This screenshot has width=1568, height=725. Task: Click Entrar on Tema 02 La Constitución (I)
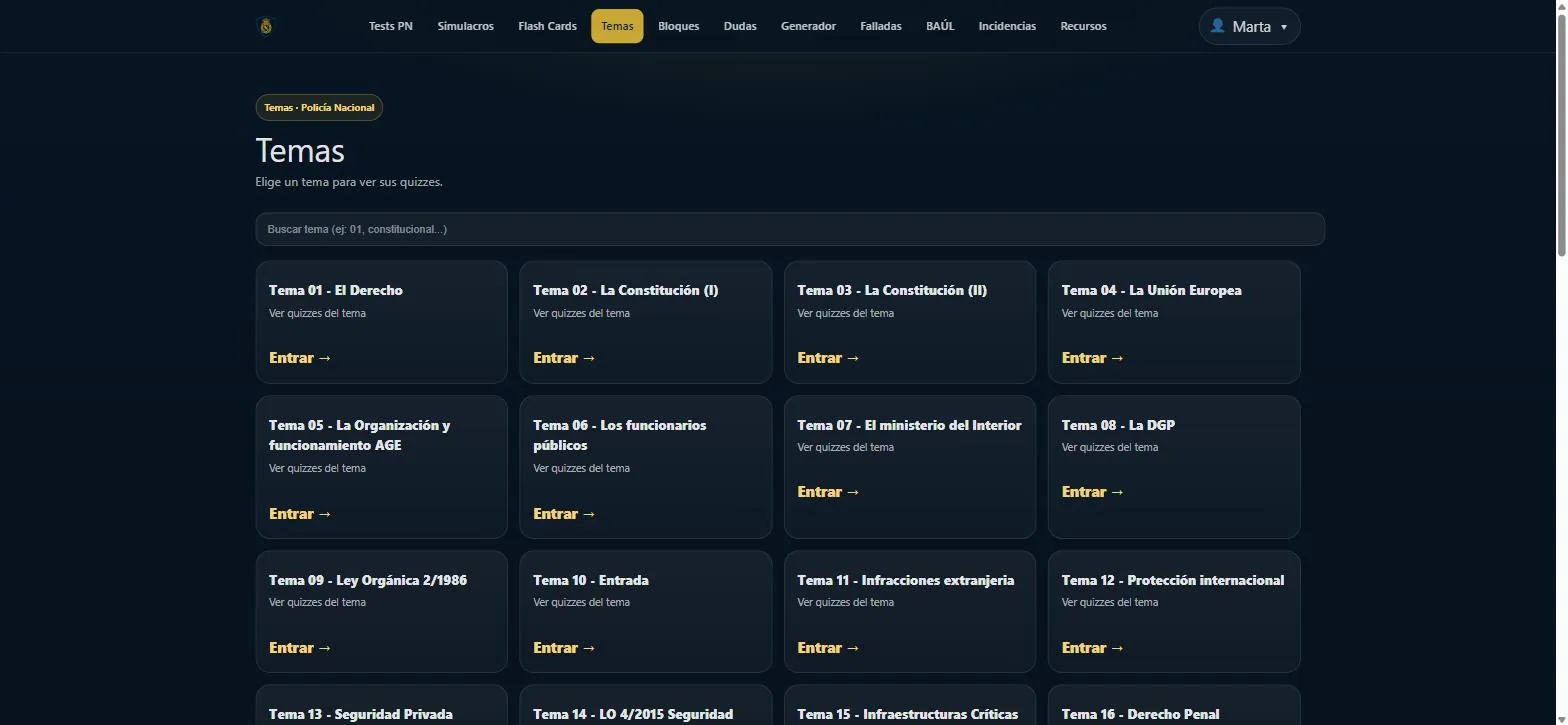tap(564, 358)
